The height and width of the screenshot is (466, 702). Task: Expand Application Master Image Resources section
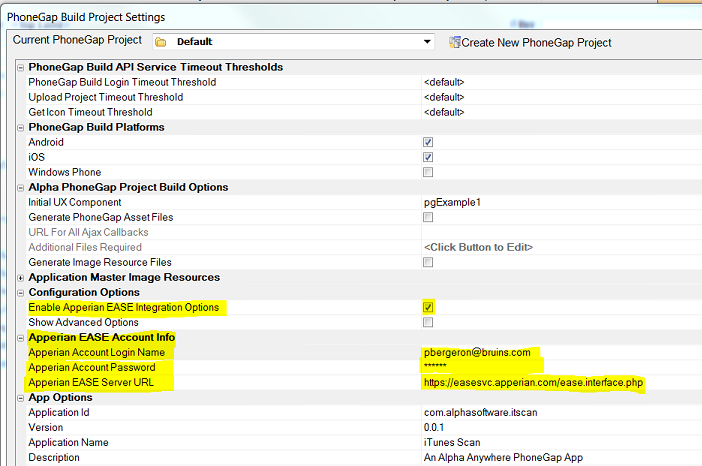point(21,278)
